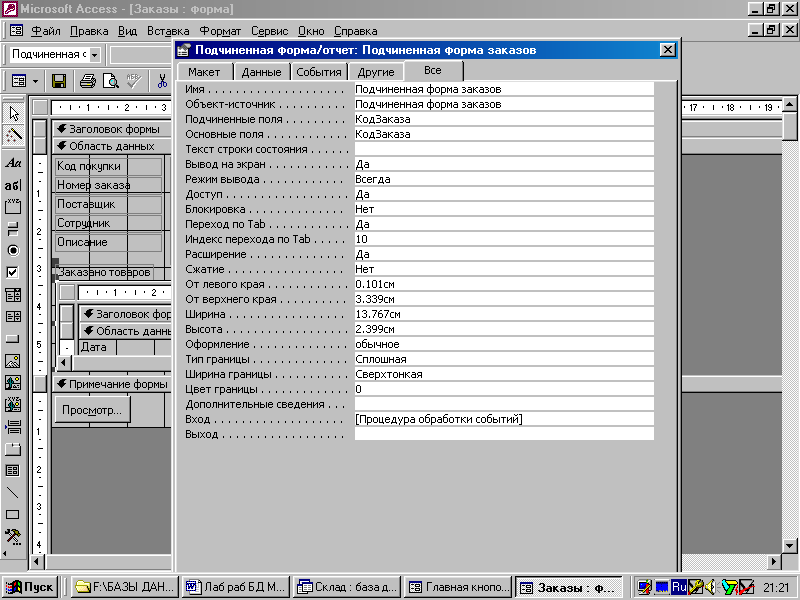Switch to Лаб раб БД taskbar button

[236, 587]
